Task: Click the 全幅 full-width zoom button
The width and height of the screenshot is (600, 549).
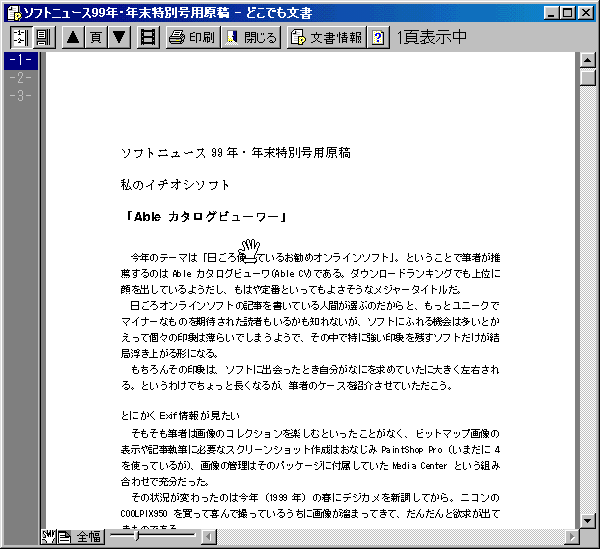Action: click(88, 537)
